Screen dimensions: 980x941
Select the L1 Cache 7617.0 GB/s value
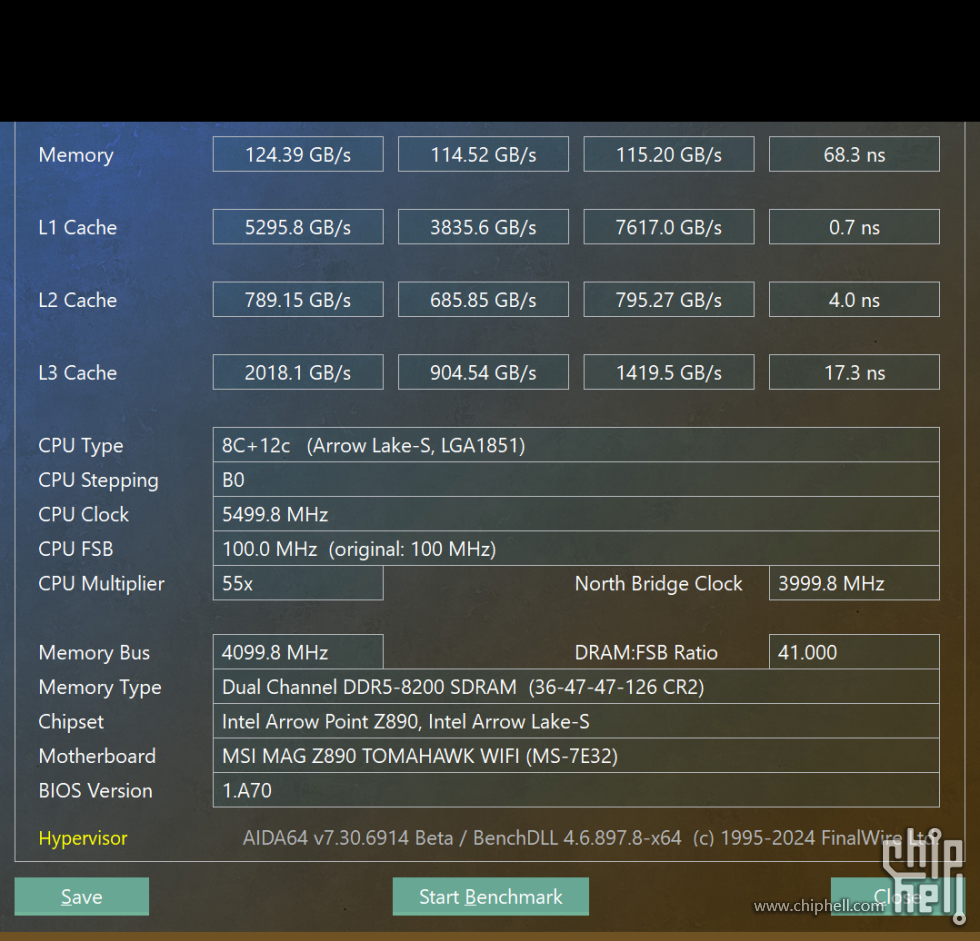tap(669, 227)
